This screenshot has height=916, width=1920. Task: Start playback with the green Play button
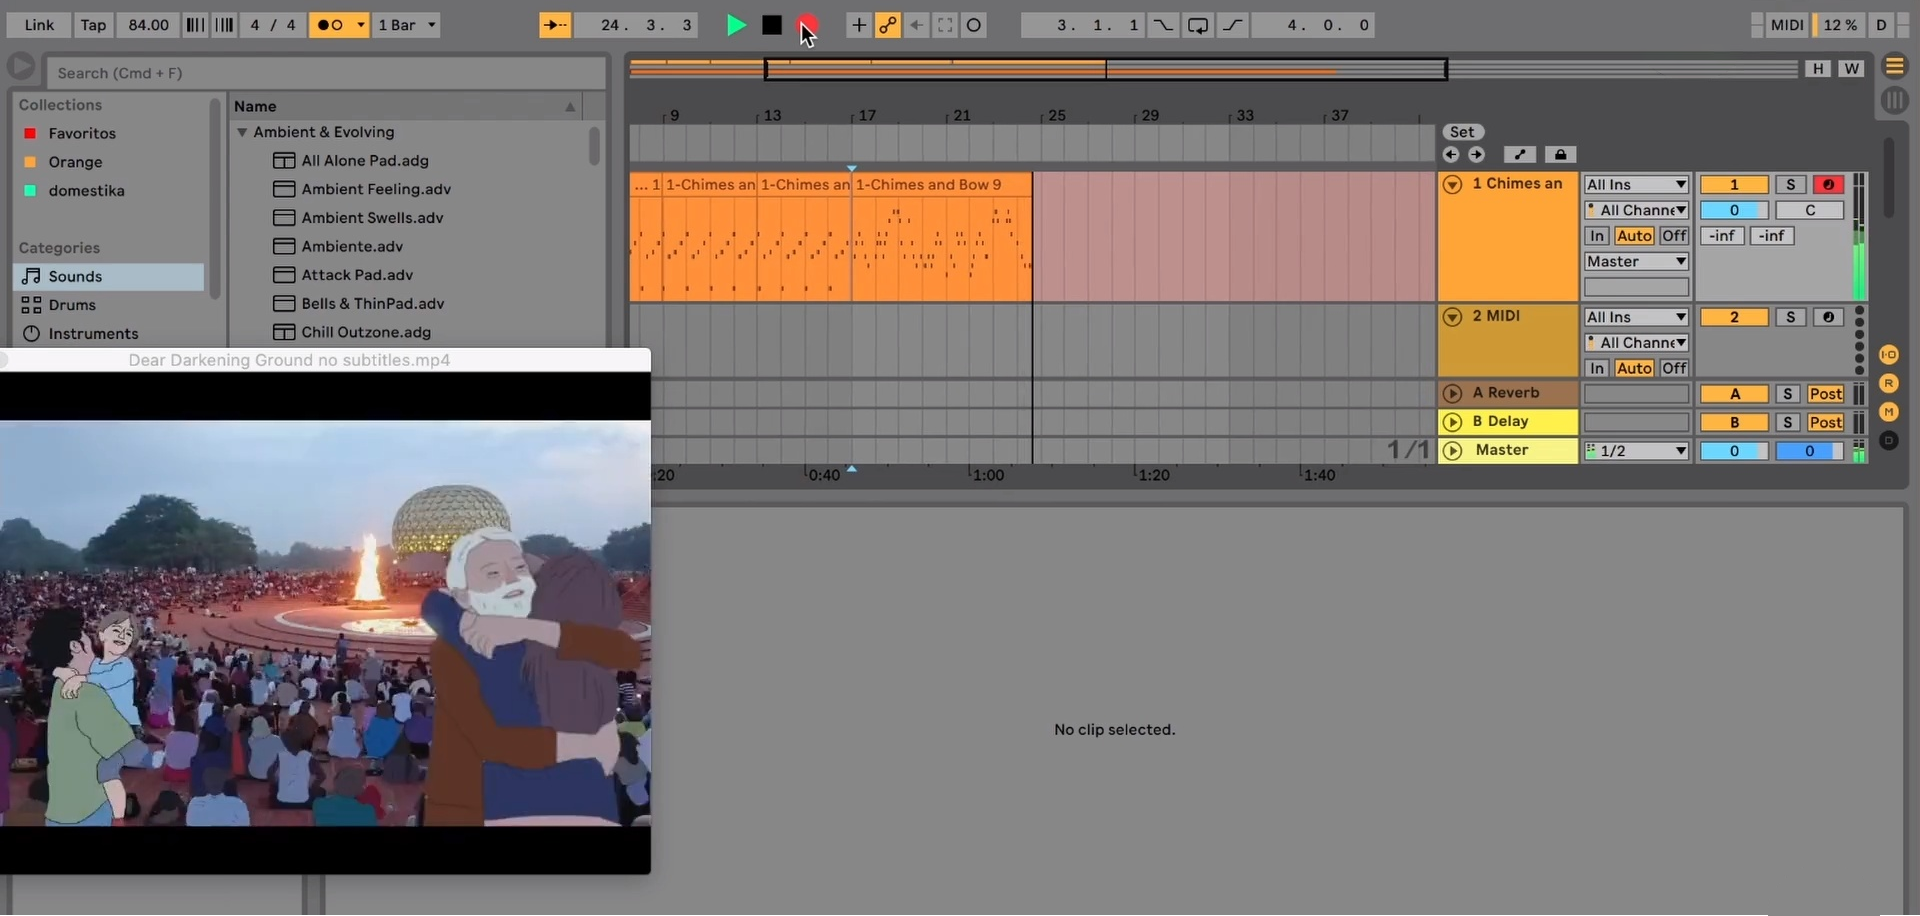[x=736, y=25]
